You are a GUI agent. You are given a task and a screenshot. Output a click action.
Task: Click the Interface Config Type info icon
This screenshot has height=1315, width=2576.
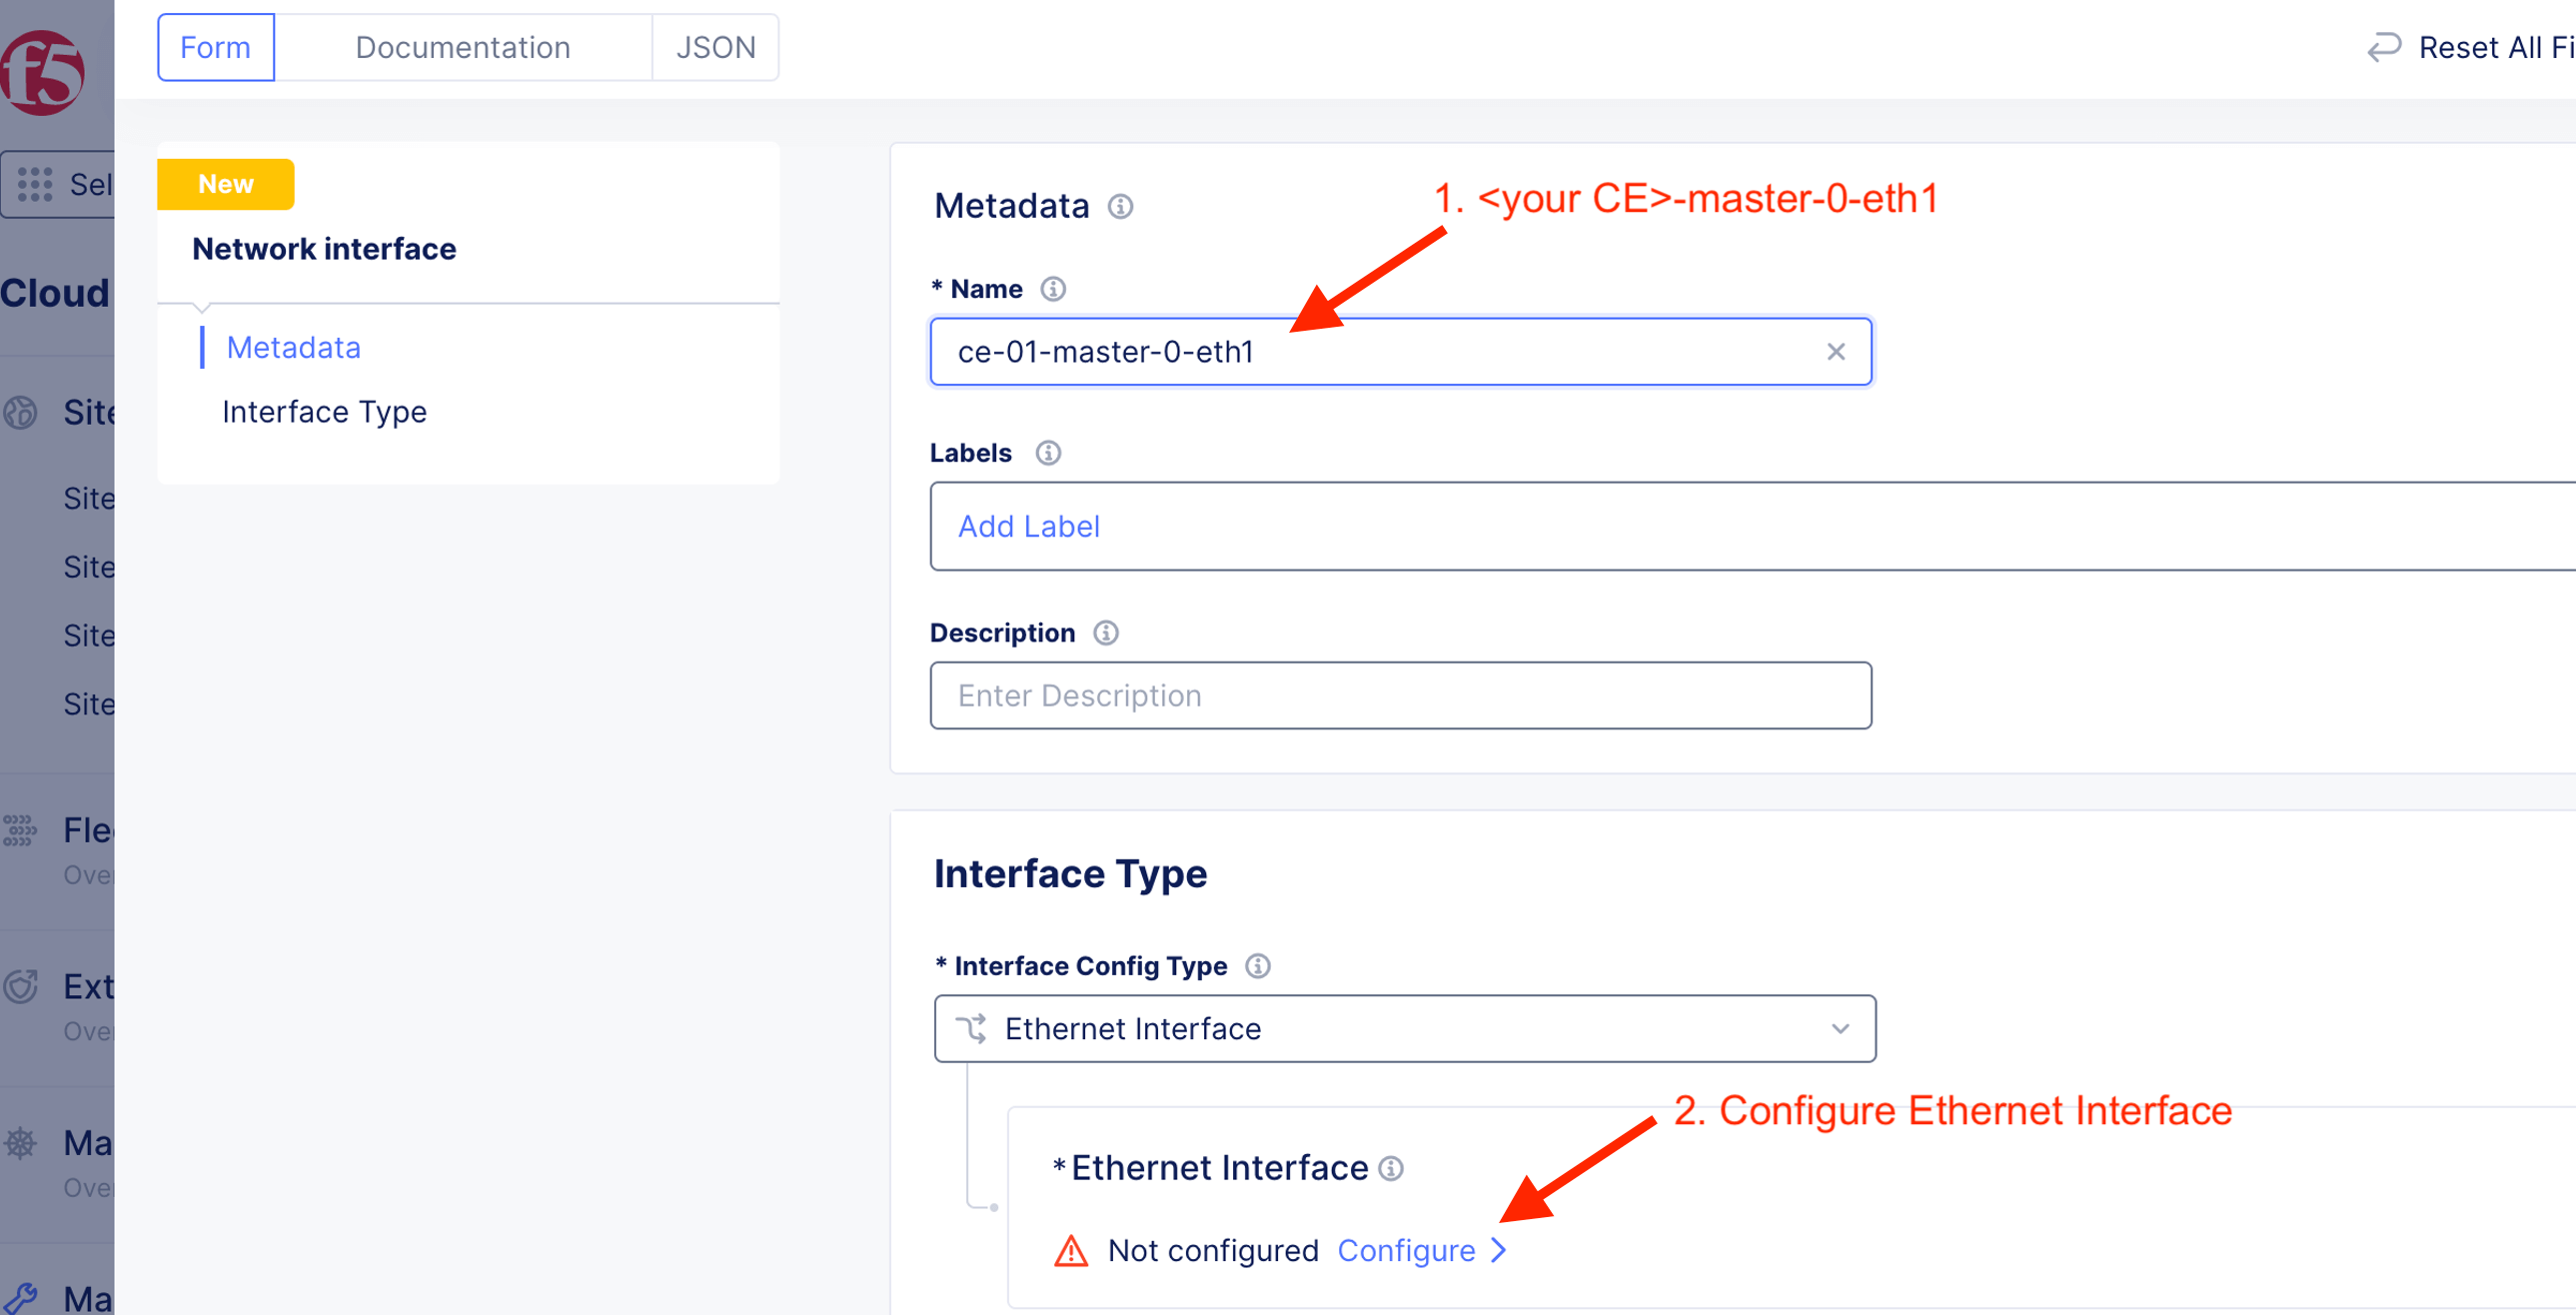1257,966
